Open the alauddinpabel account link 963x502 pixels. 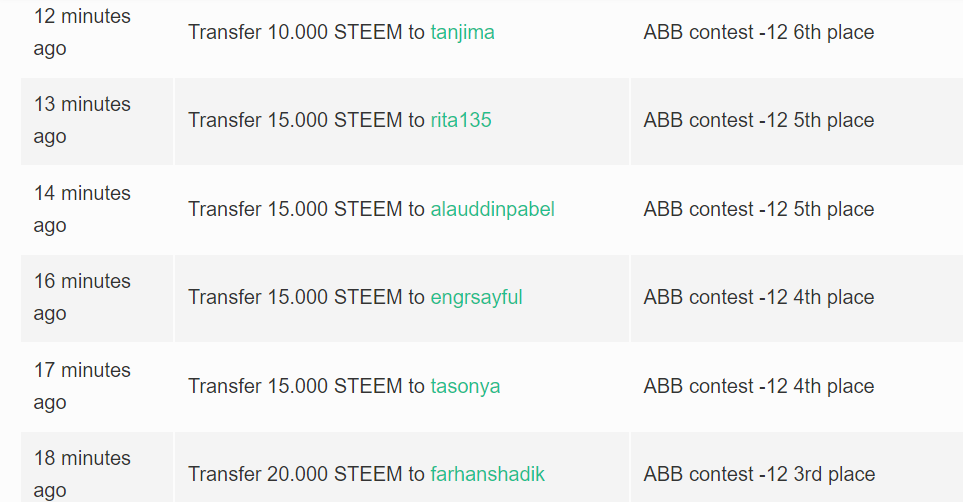(x=493, y=209)
